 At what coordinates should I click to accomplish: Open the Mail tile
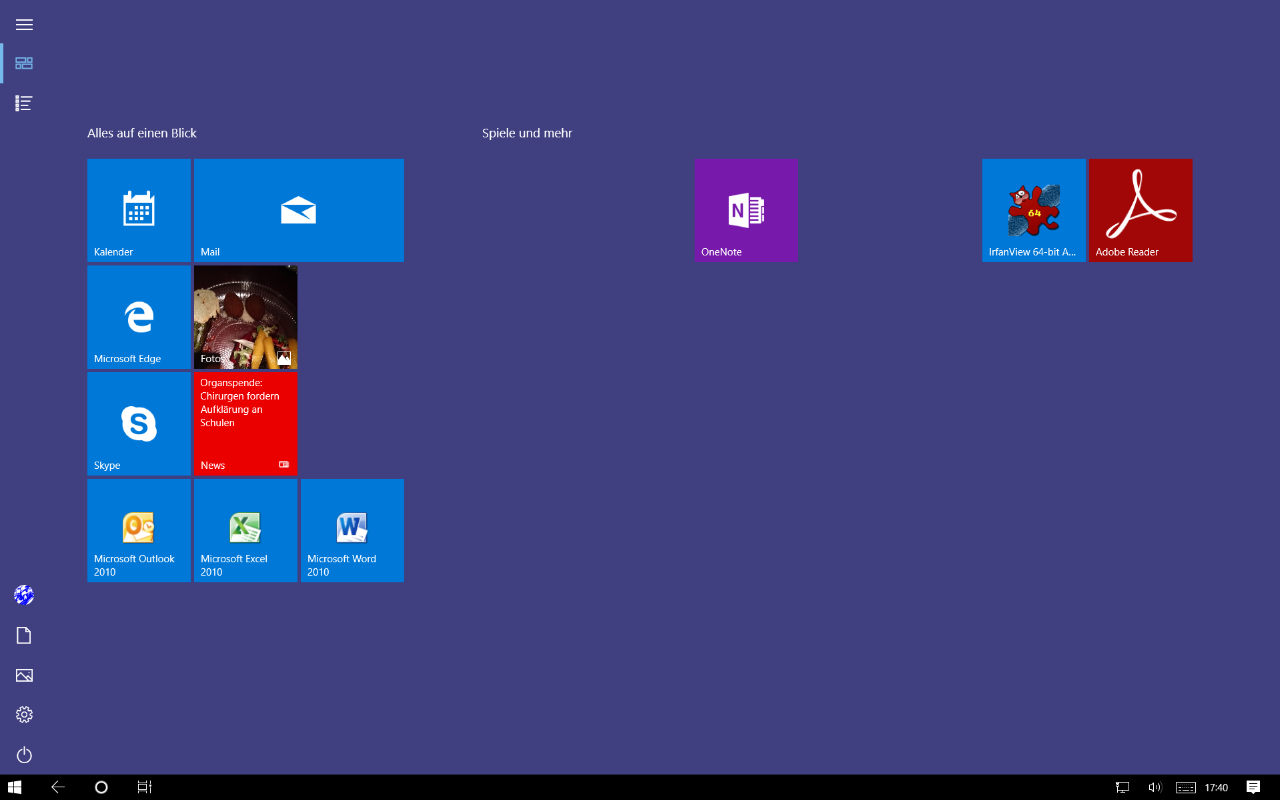(x=299, y=210)
